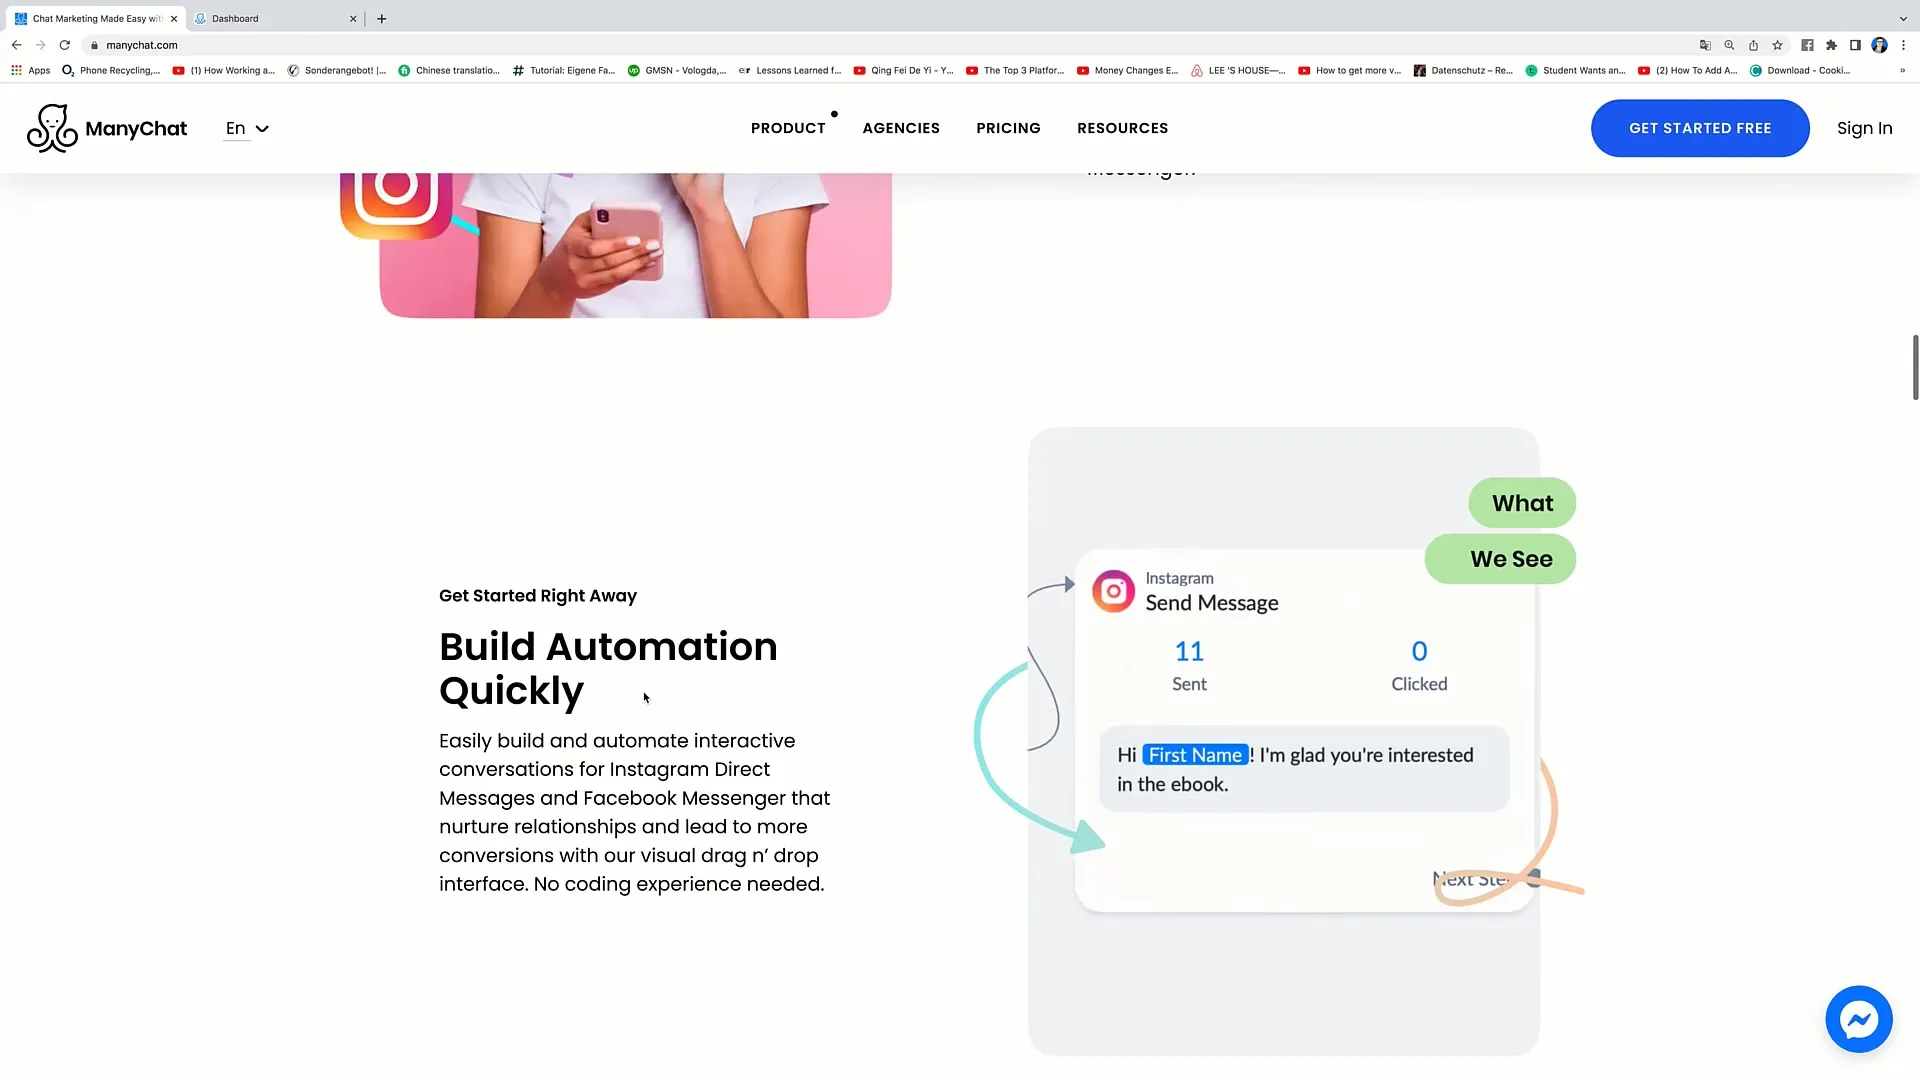The image size is (1920, 1080).
Task: Toggle the First Name variable tag
Action: click(x=1193, y=754)
